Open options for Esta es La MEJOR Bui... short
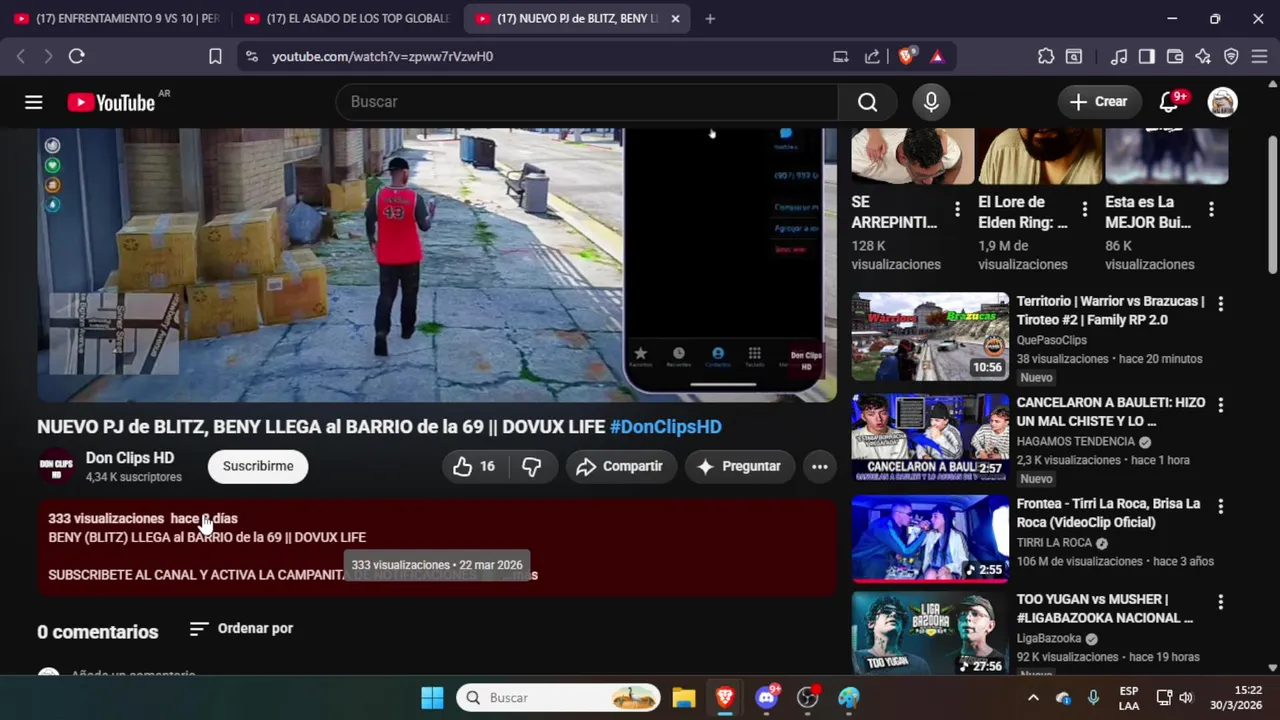This screenshot has width=1280, height=720. (1211, 209)
